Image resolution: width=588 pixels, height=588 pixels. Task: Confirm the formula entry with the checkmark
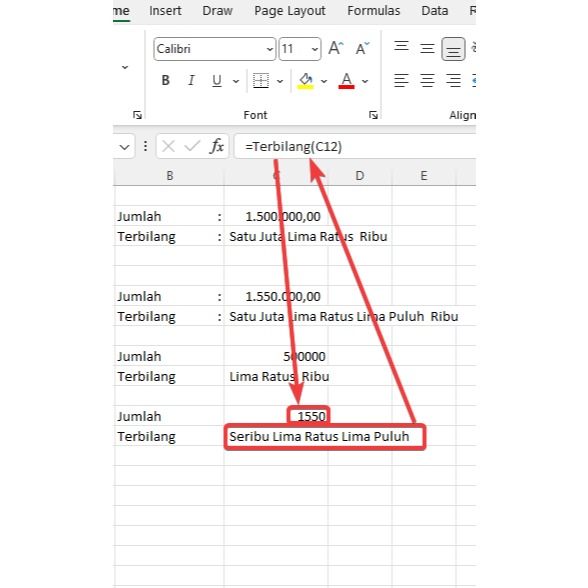(192, 146)
